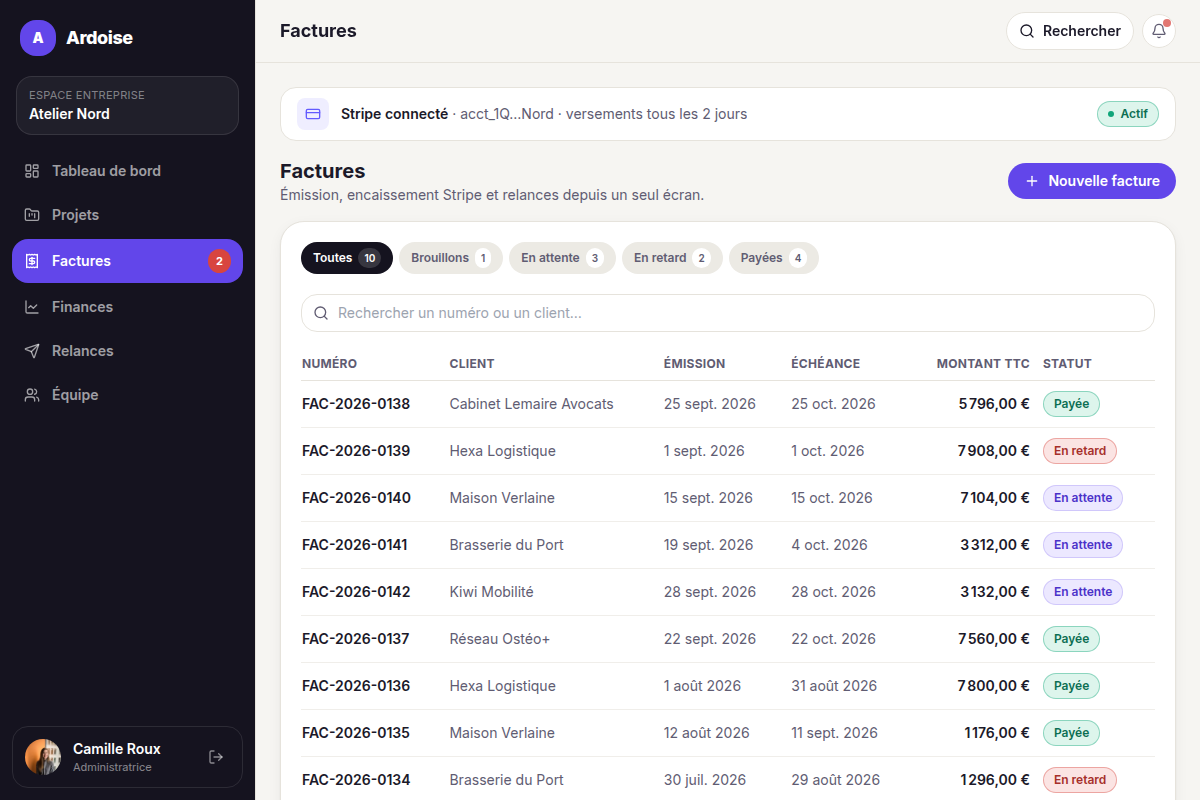The width and height of the screenshot is (1200, 800).
Task: Click the amount 3 312,00 €
Action: coord(995,545)
